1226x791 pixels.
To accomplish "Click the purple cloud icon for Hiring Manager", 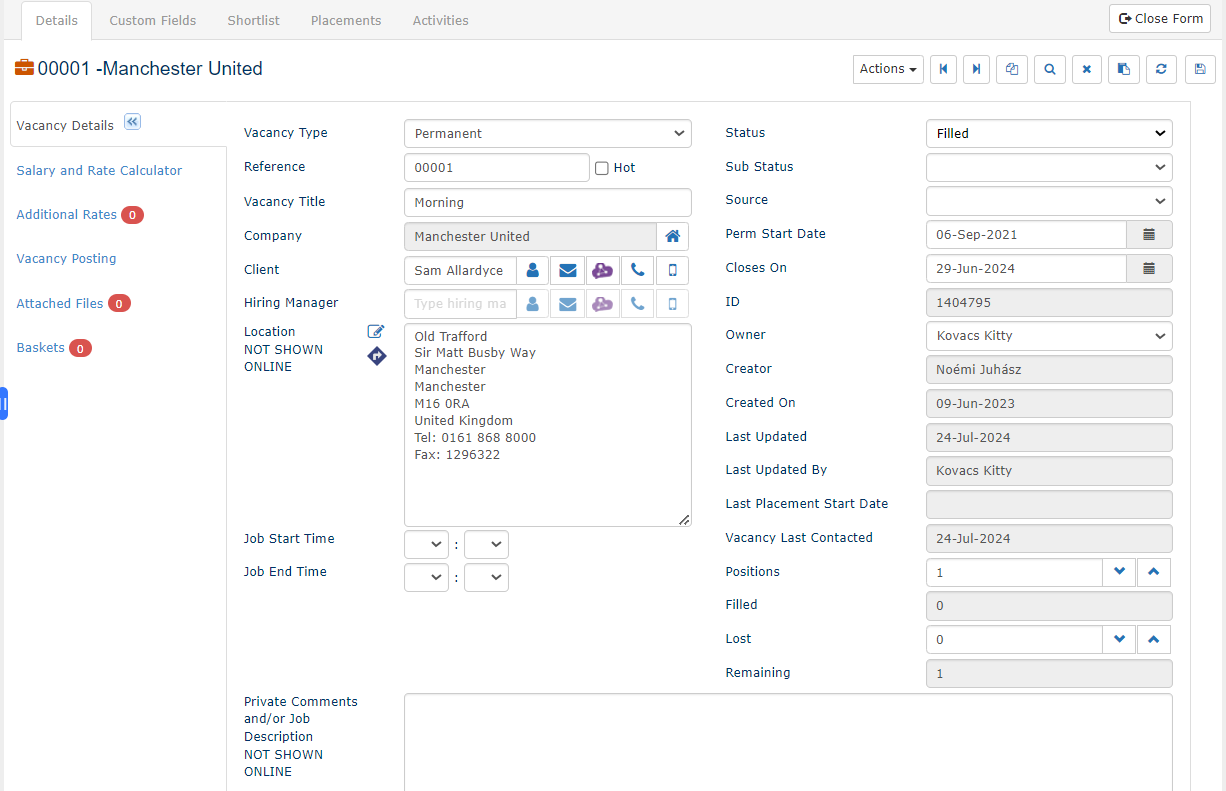I will coord(602,304).
